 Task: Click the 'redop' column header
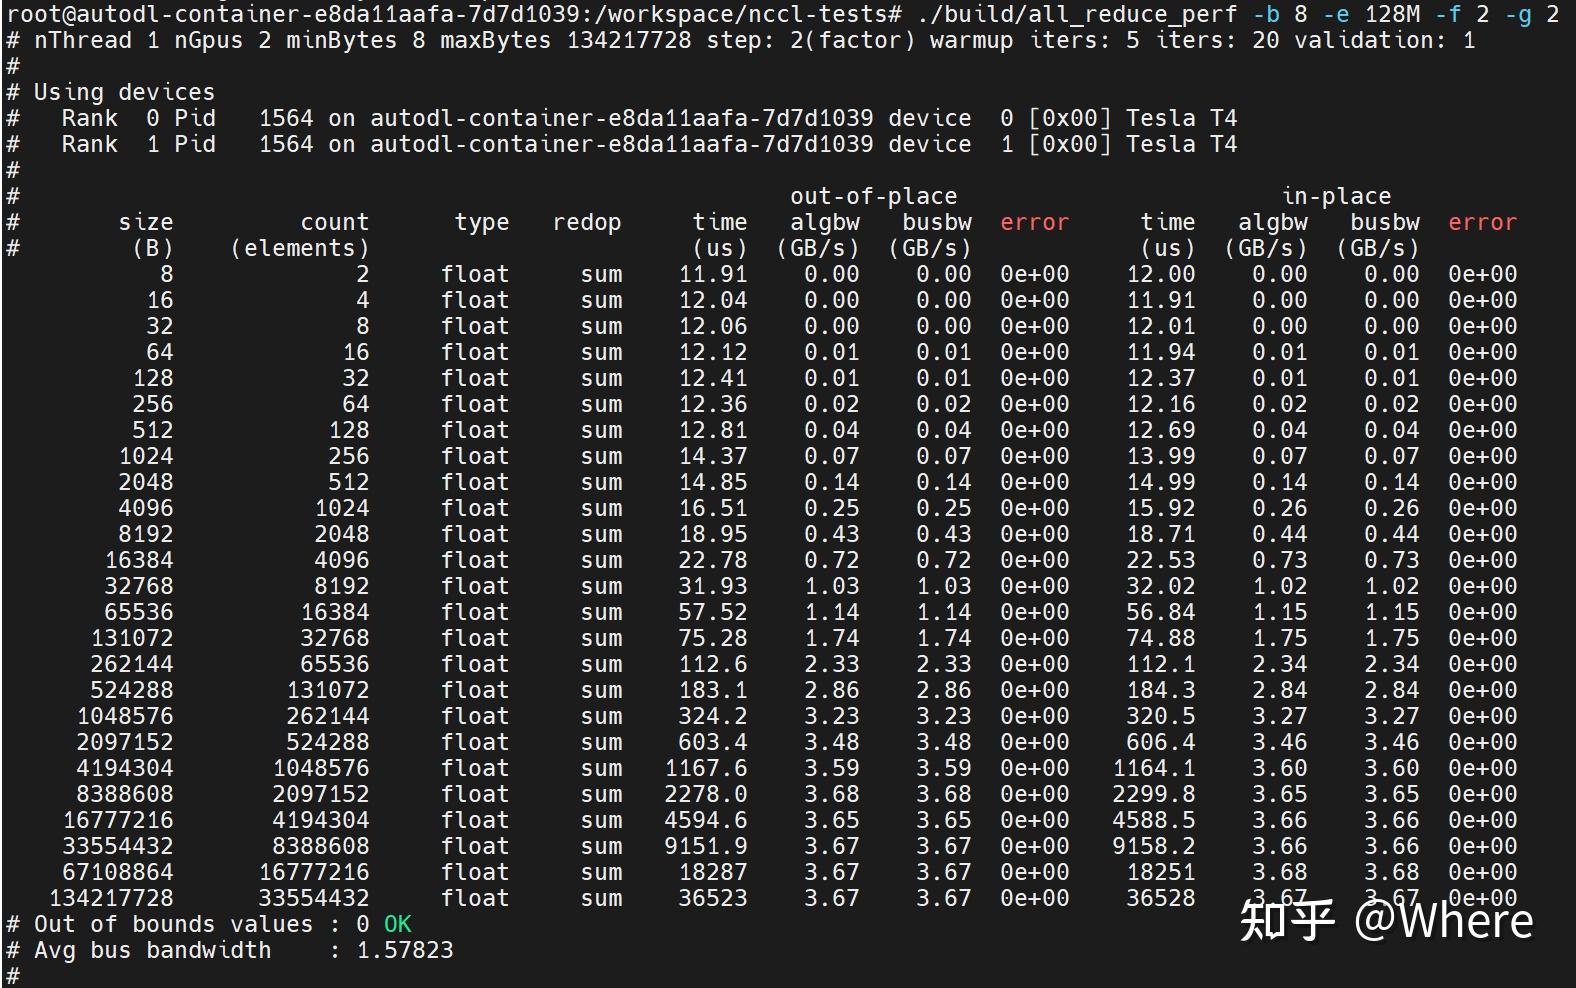tap(587, 222)
